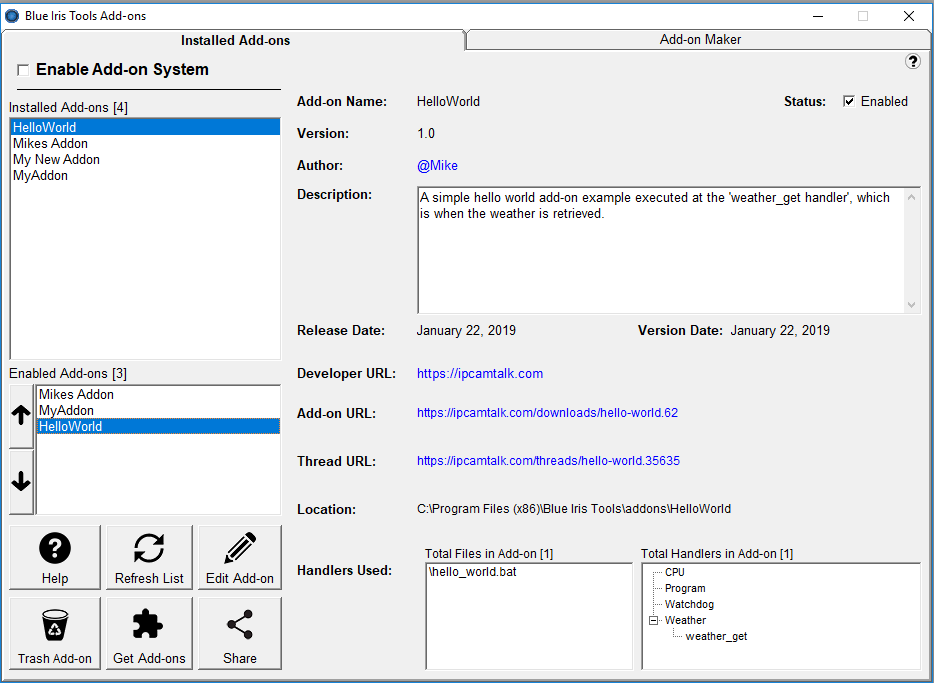Open Edit Add-on with pencil icon

(x=240, y=557)
